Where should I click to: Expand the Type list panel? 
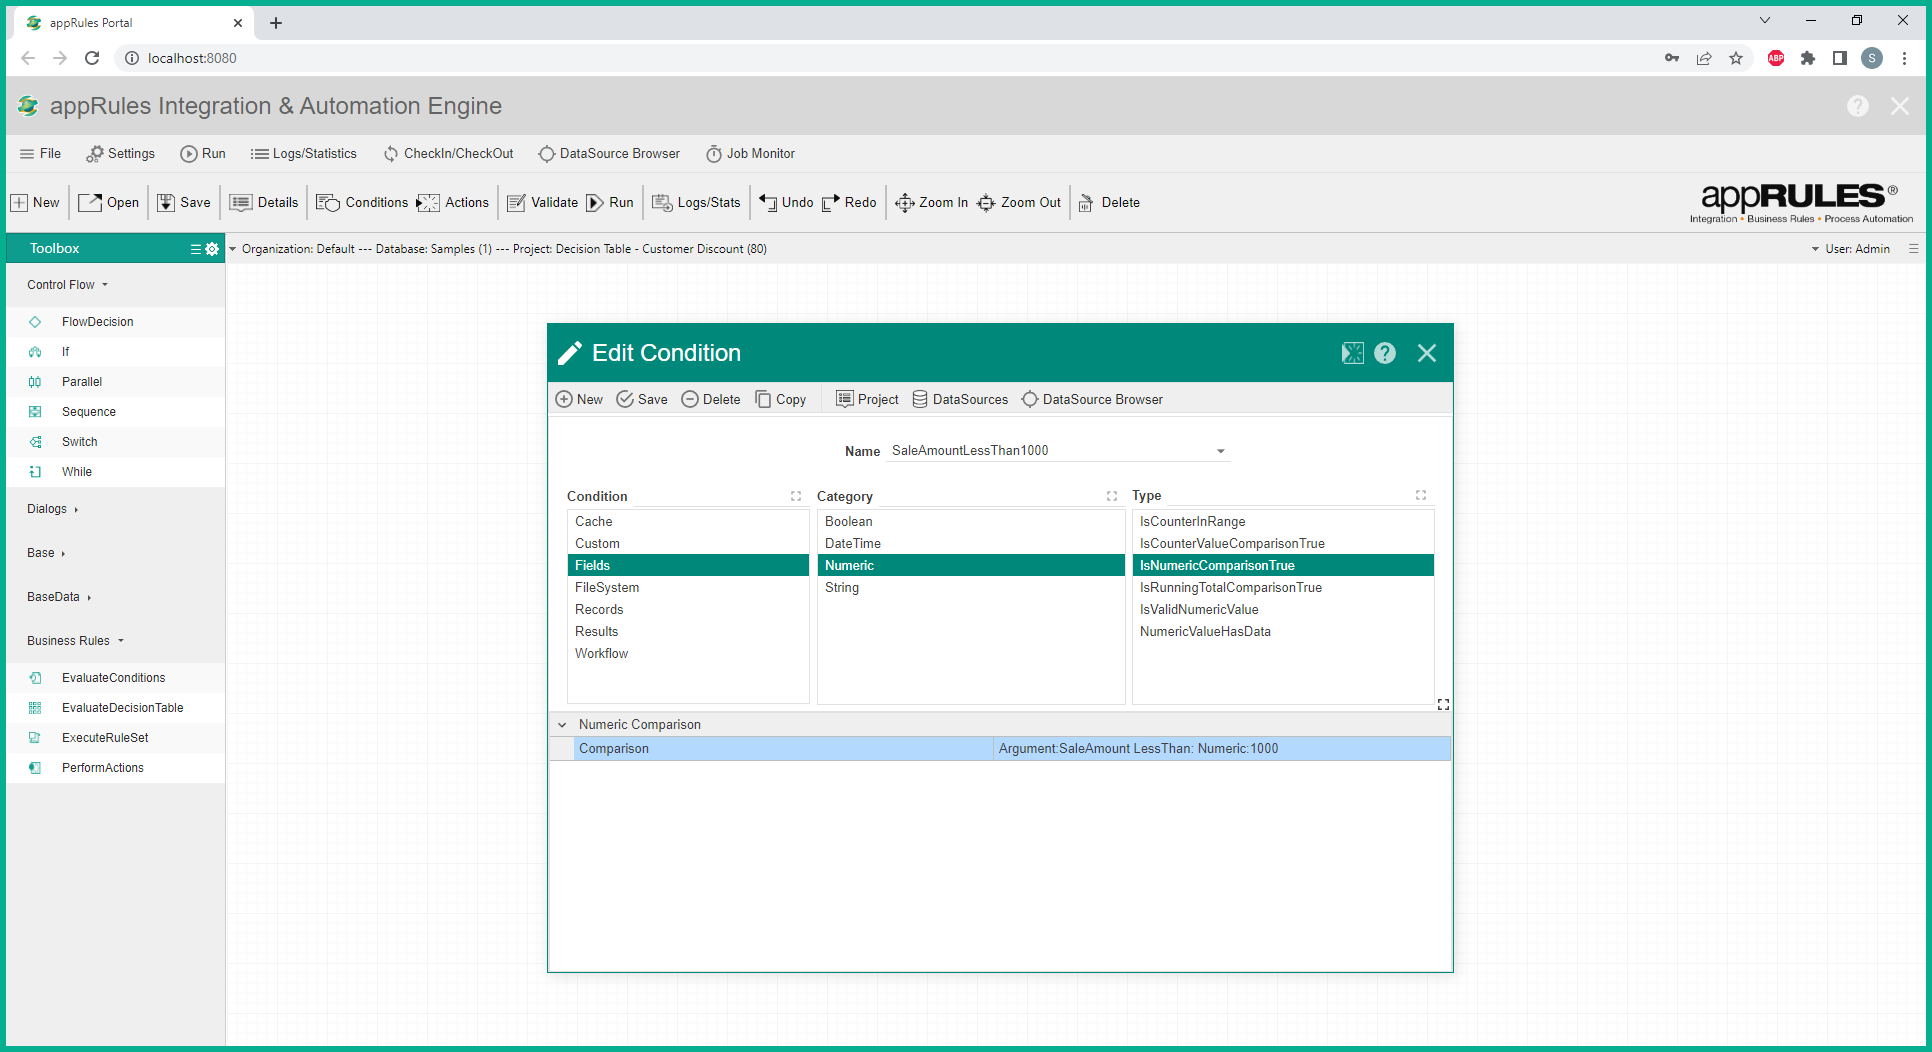click(1420, 496)
